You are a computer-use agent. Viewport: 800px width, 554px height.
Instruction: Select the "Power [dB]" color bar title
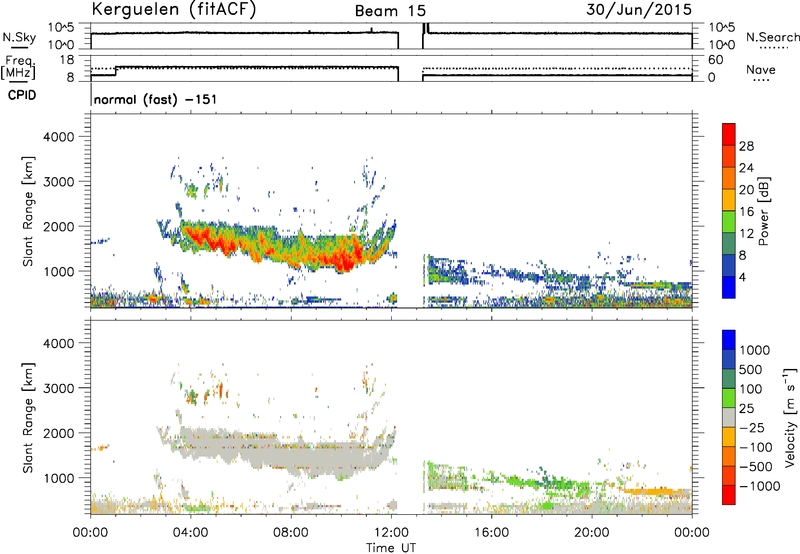coord(763,211)
